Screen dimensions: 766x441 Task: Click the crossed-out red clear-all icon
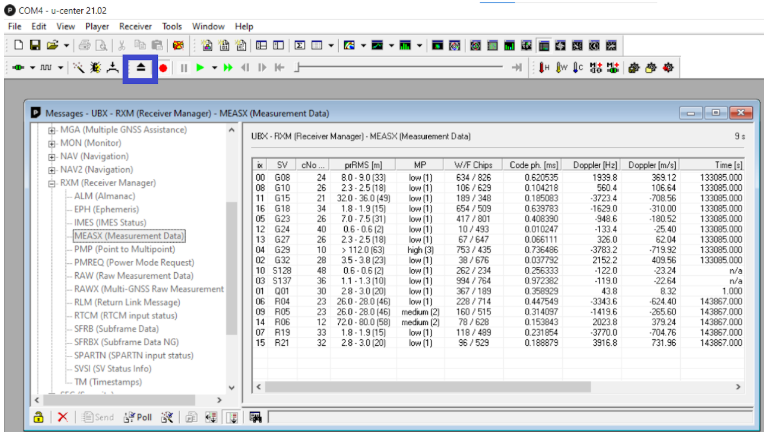(178, 45)
